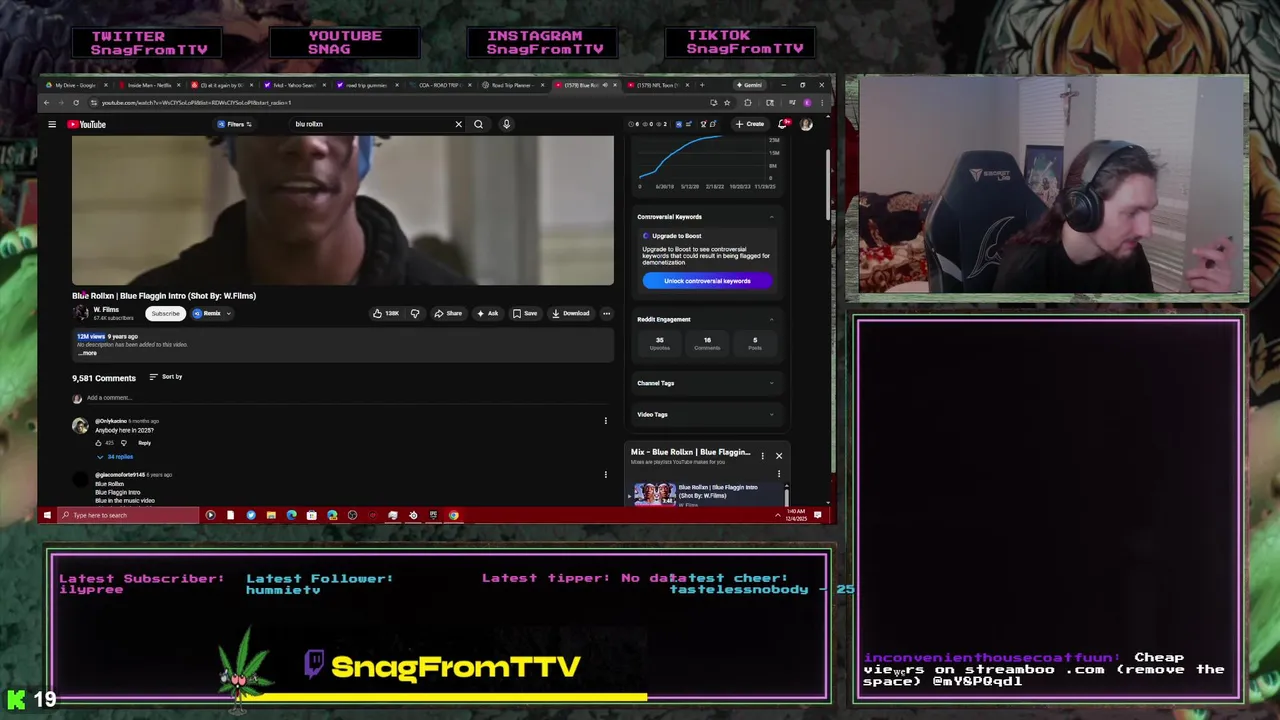Open a new browser tab

pos(701,85)
